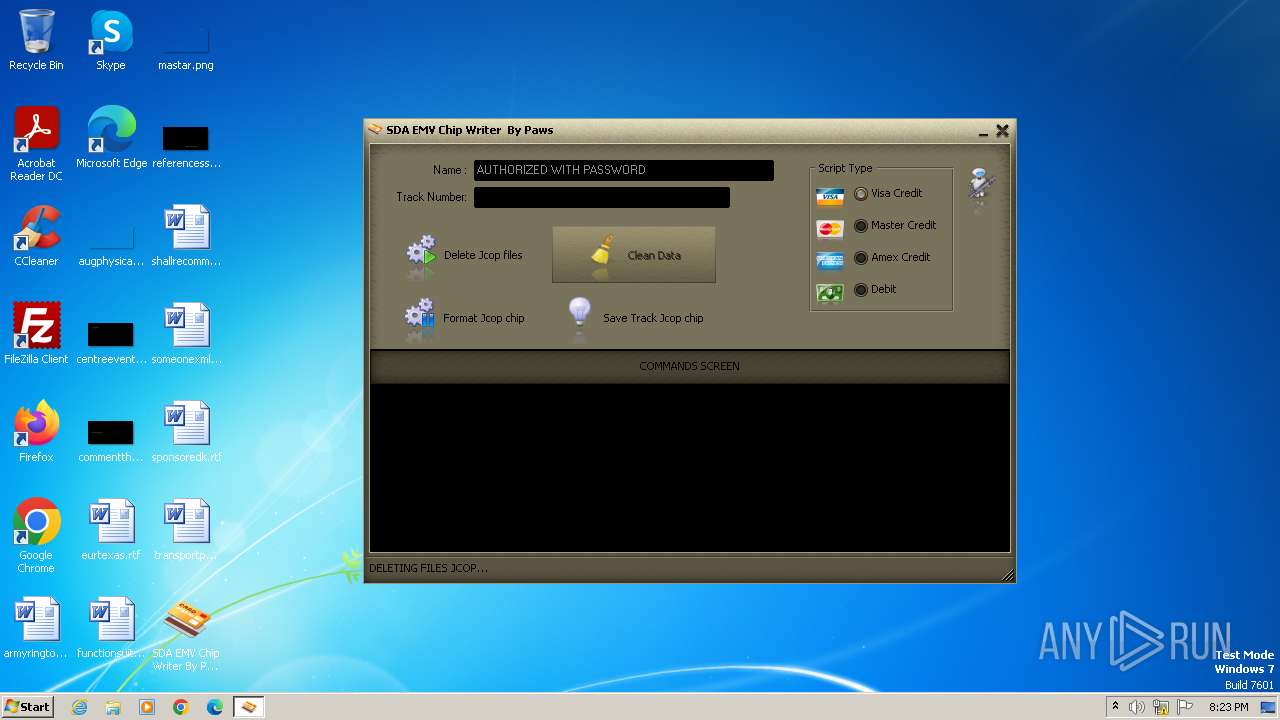Select the referencess file desktop icon
The image size is (1280, 720).
[186, 143]
